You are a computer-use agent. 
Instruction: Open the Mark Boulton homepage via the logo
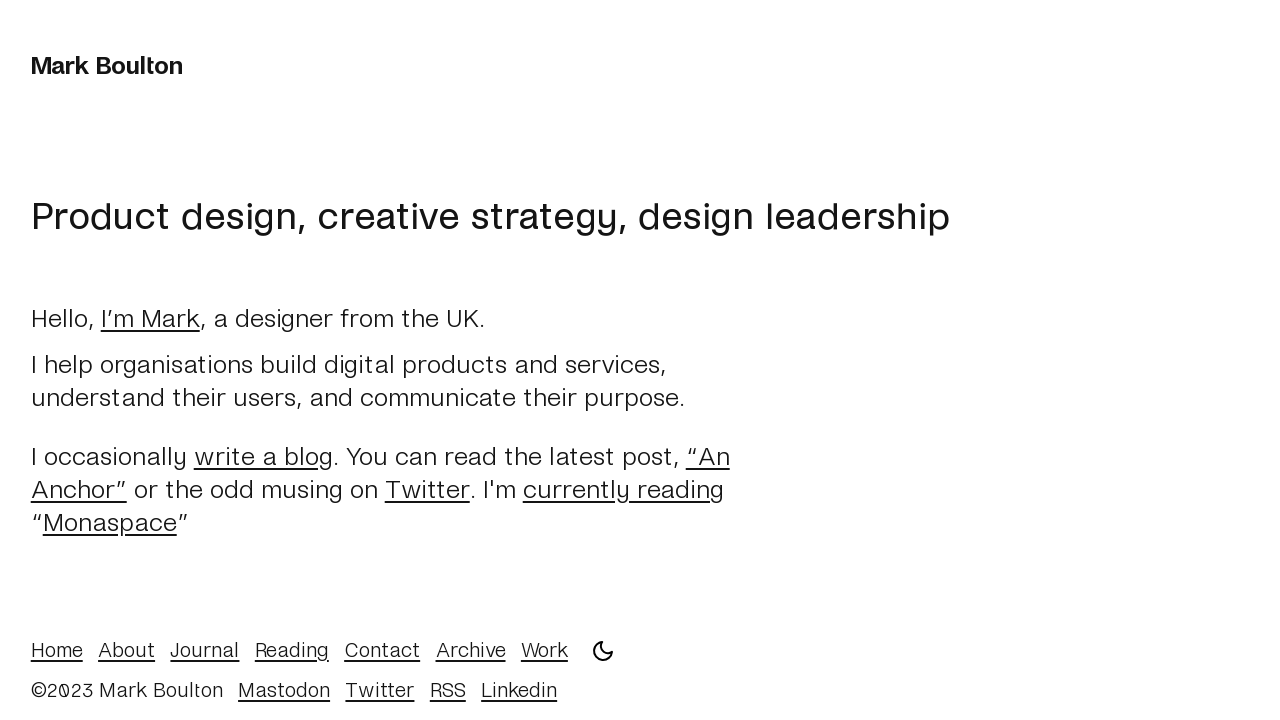pos(106,65)
